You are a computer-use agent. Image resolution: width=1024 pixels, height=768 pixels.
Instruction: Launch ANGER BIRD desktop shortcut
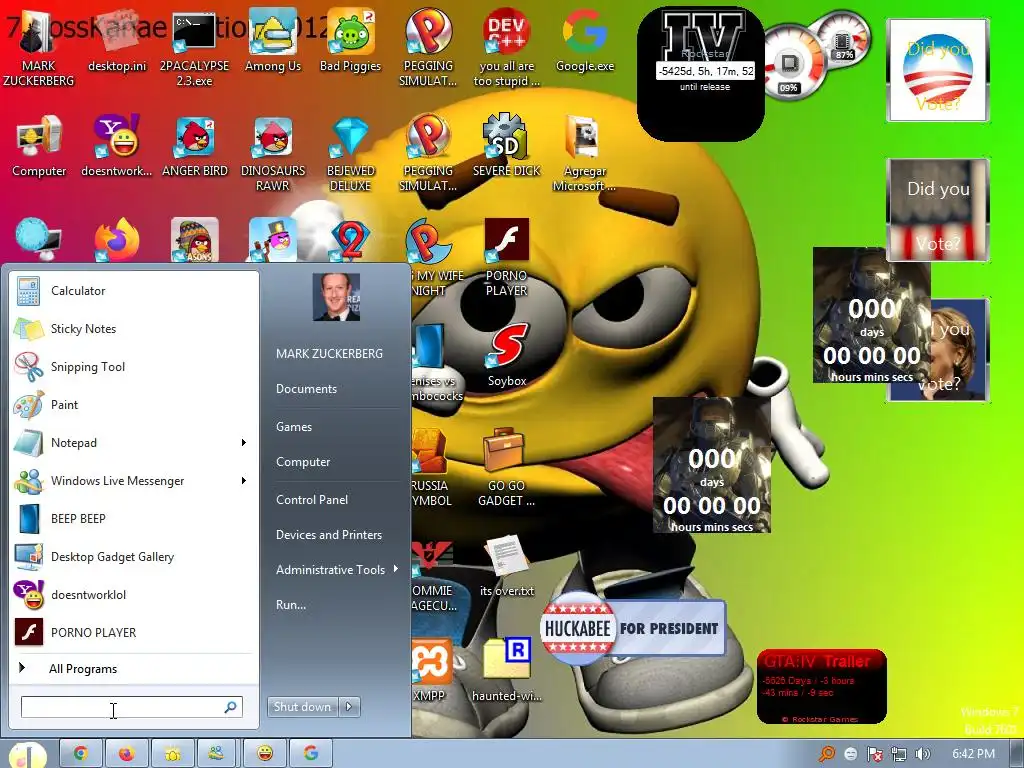pyautogui.click(x=195, y=146)
